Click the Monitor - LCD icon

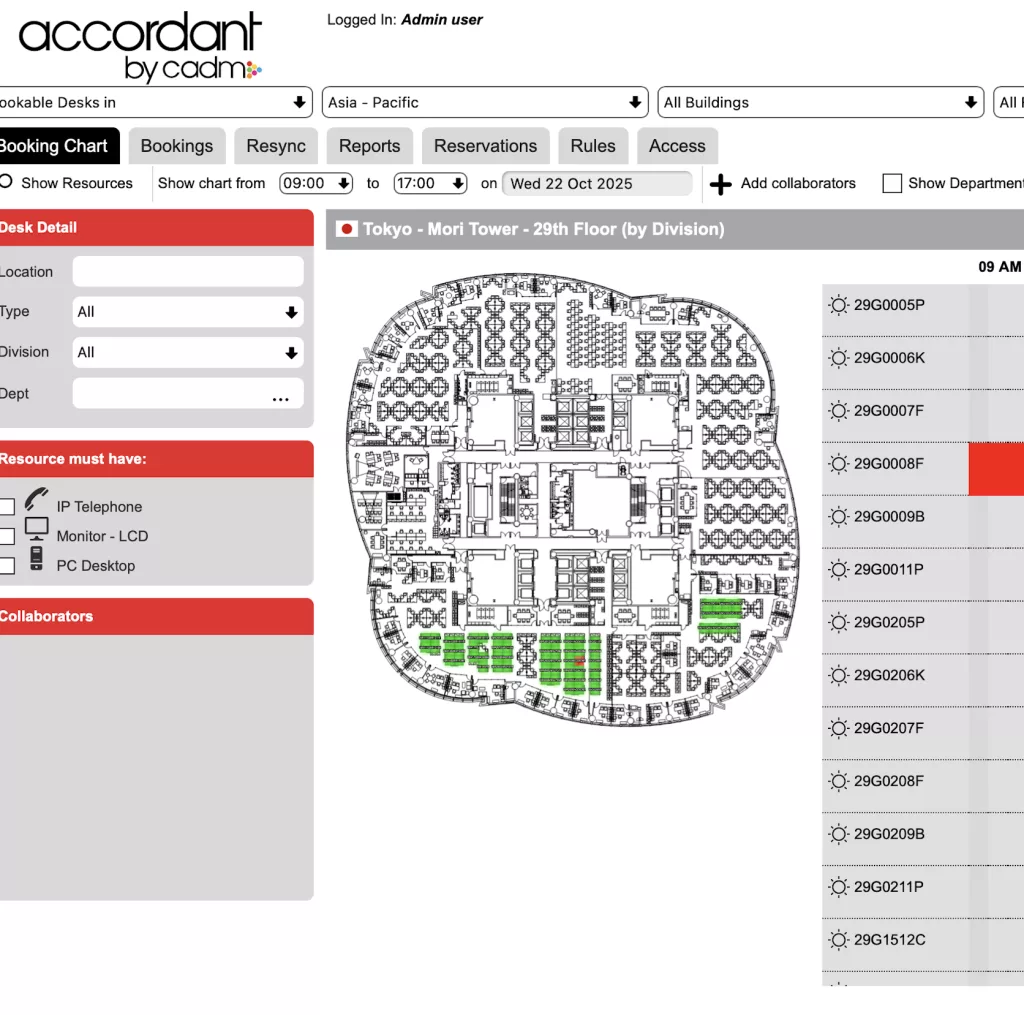pyautogui.click(x=37, y=528)
